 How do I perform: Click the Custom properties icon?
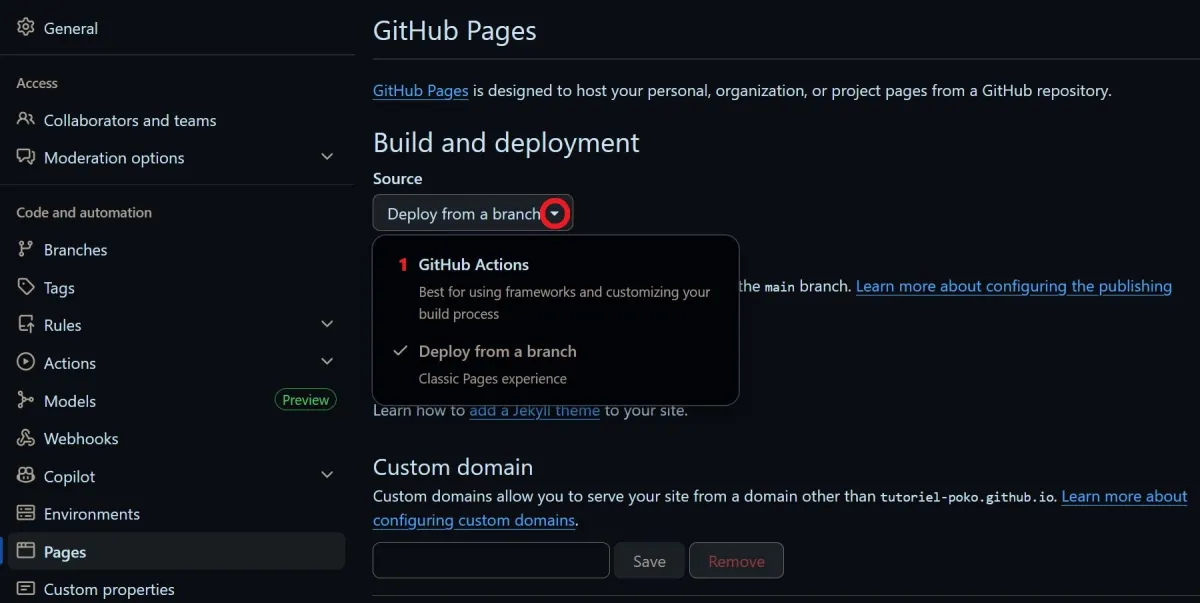(26, 590)
